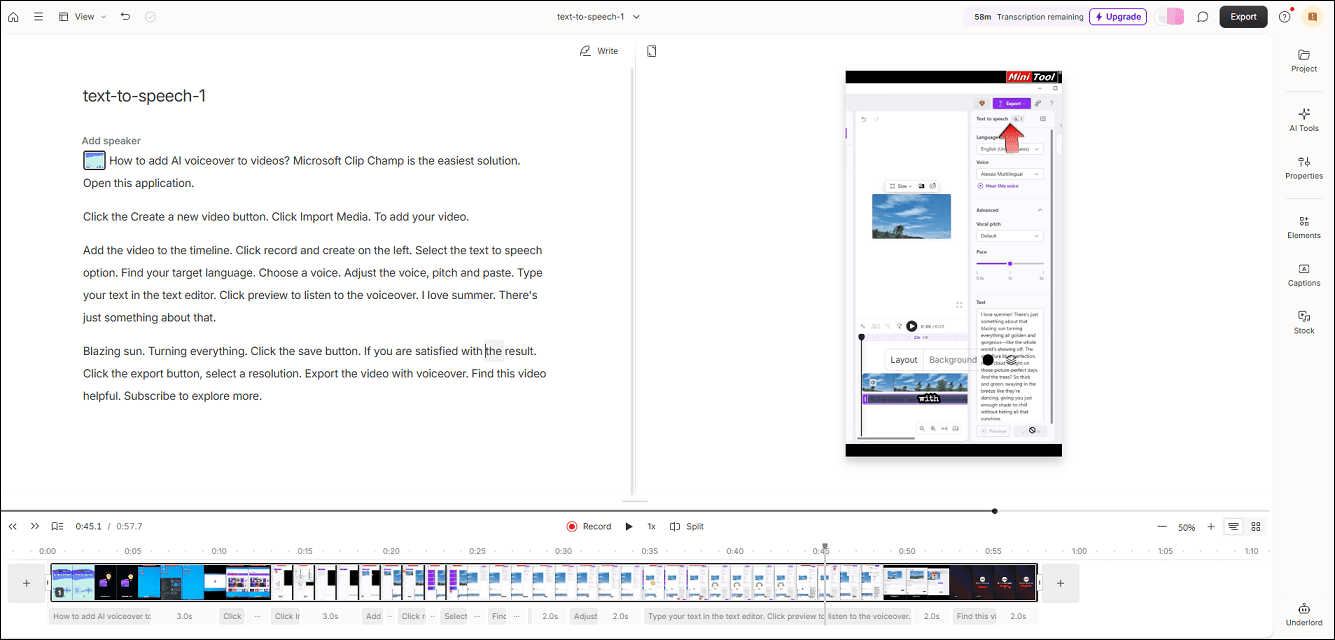Switch to storyboard grid view
The width and height of the screenshot is (1335, 640).
(1256, 526)
